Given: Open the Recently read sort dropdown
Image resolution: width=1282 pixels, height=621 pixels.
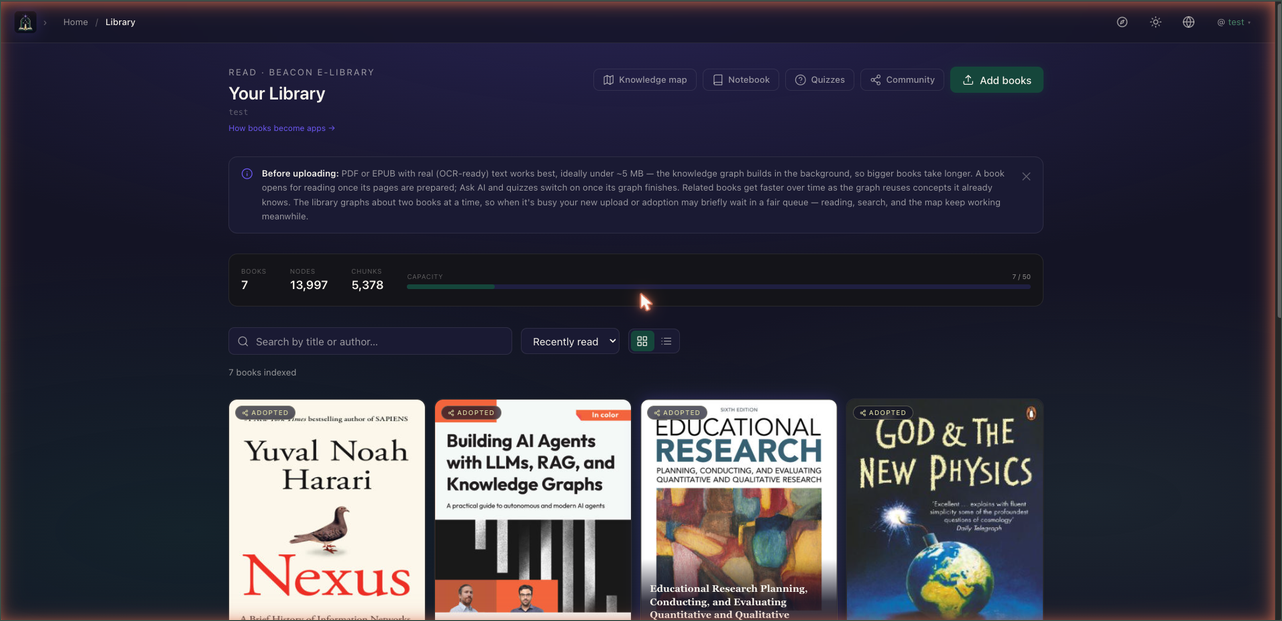Looking at the screenshot, I should (570, 341).
